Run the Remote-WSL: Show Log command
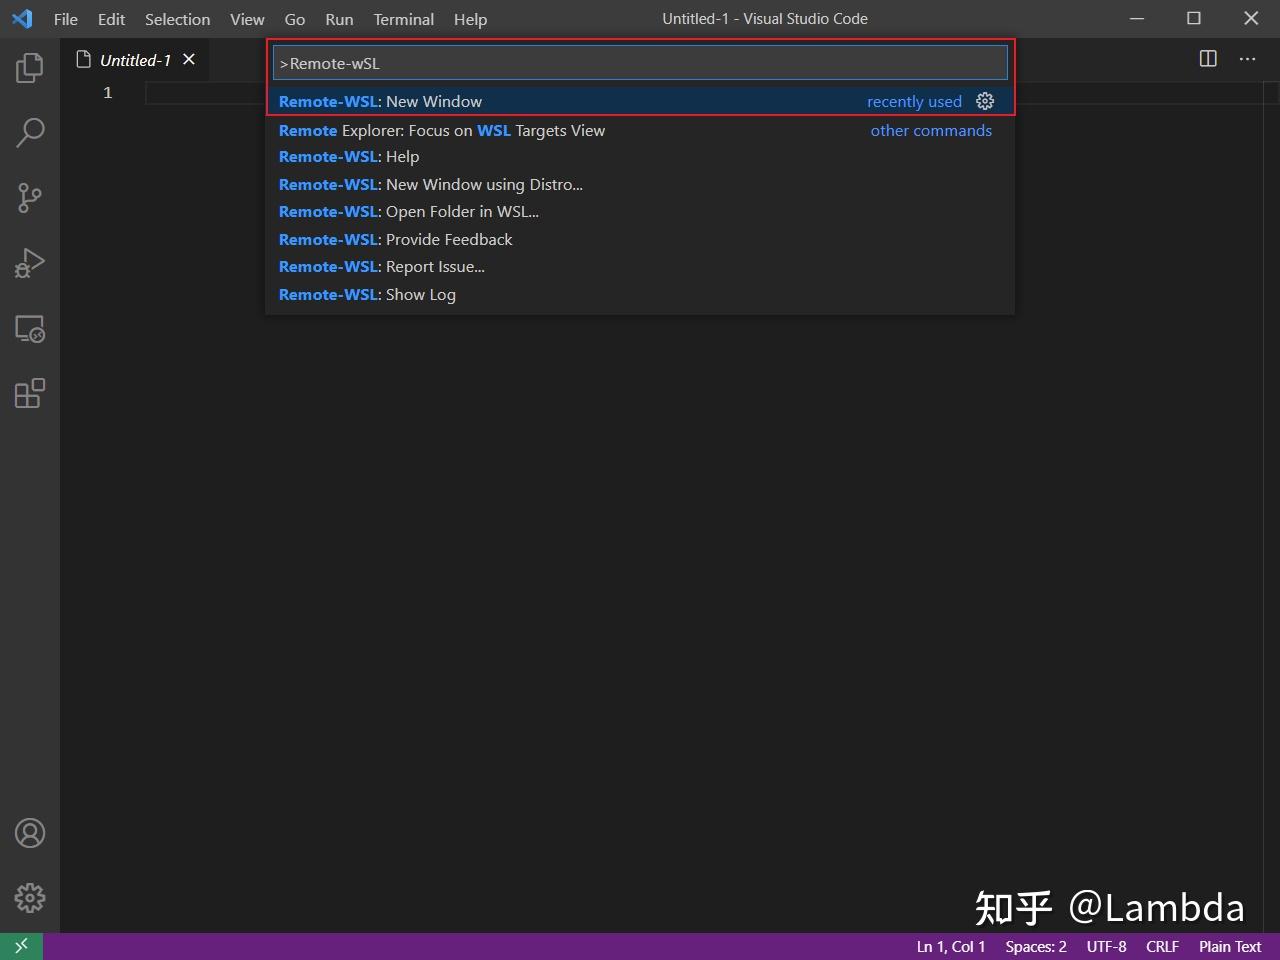Screen dimensions: 1280x960 (x=367, y=294)
